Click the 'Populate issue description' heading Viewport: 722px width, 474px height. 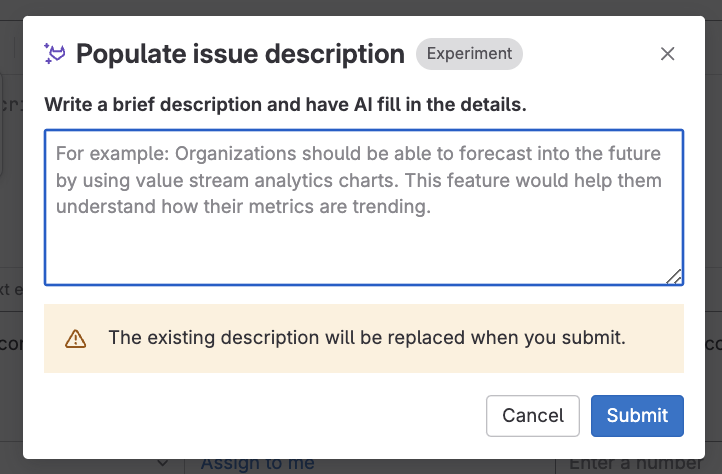[x=240, y=54]
